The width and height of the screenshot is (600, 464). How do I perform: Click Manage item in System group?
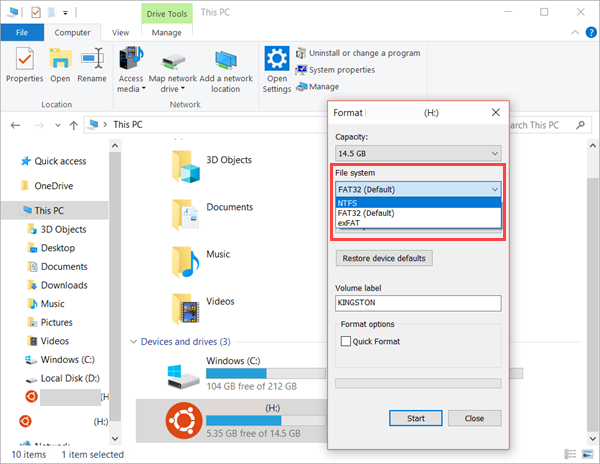click(317, 87)
